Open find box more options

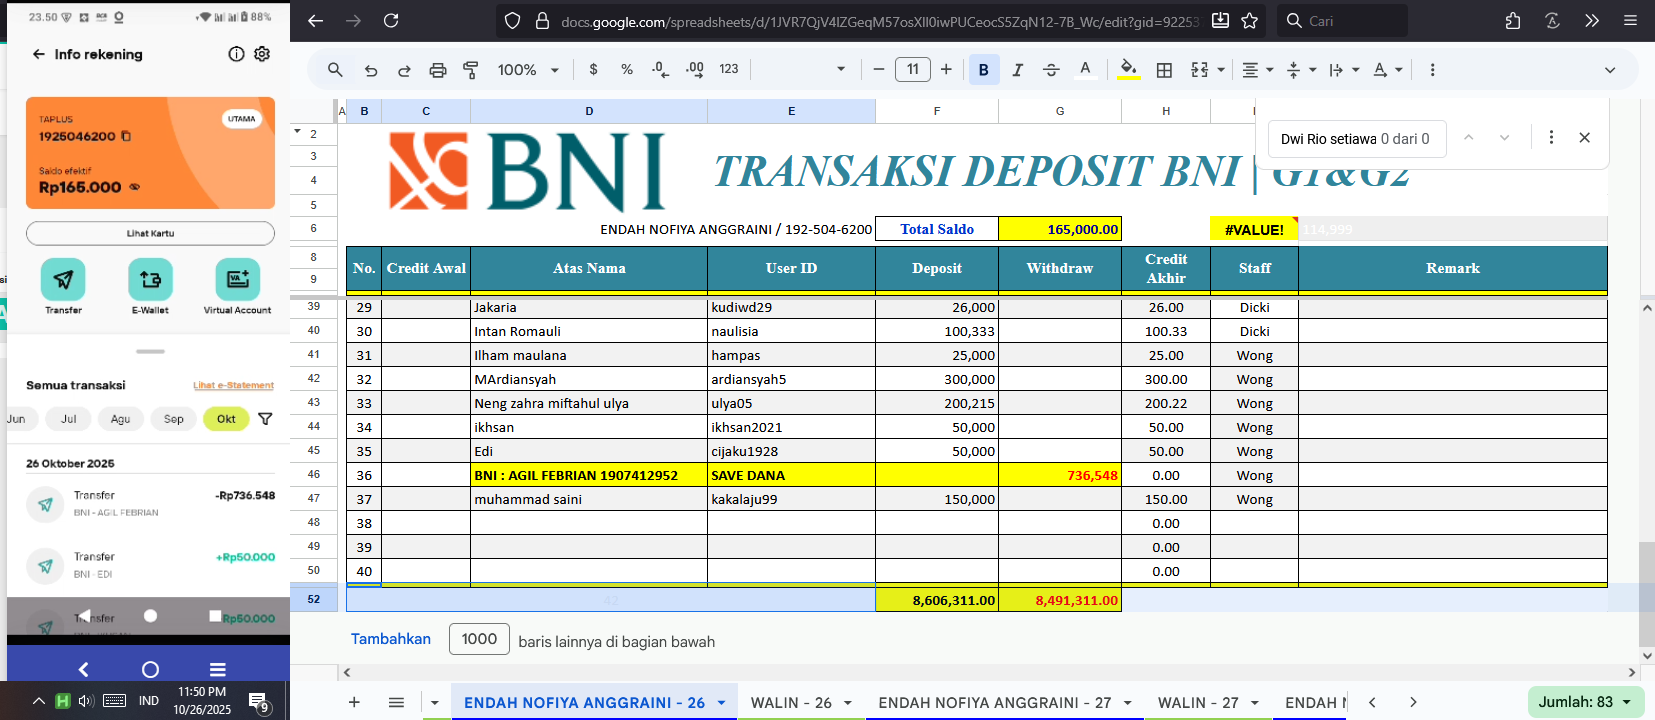coord(1551,138)
